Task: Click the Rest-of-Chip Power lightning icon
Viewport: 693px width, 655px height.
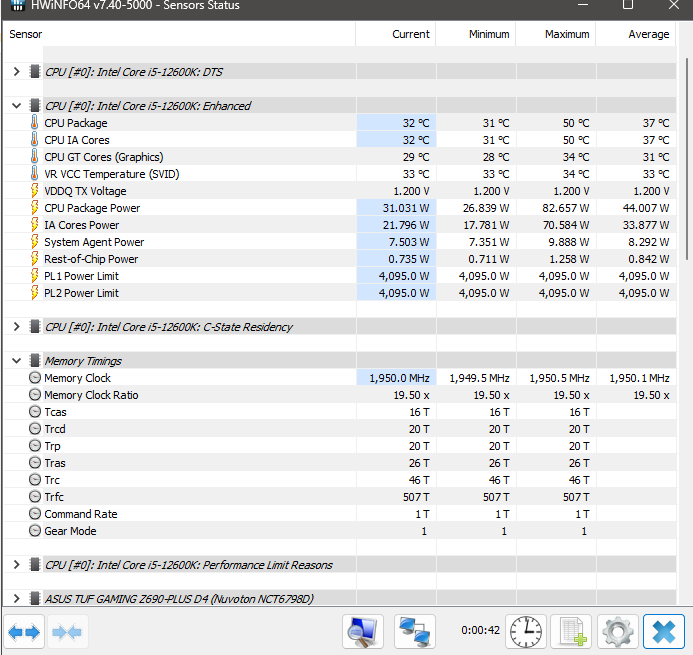Action: click(34, 259)
